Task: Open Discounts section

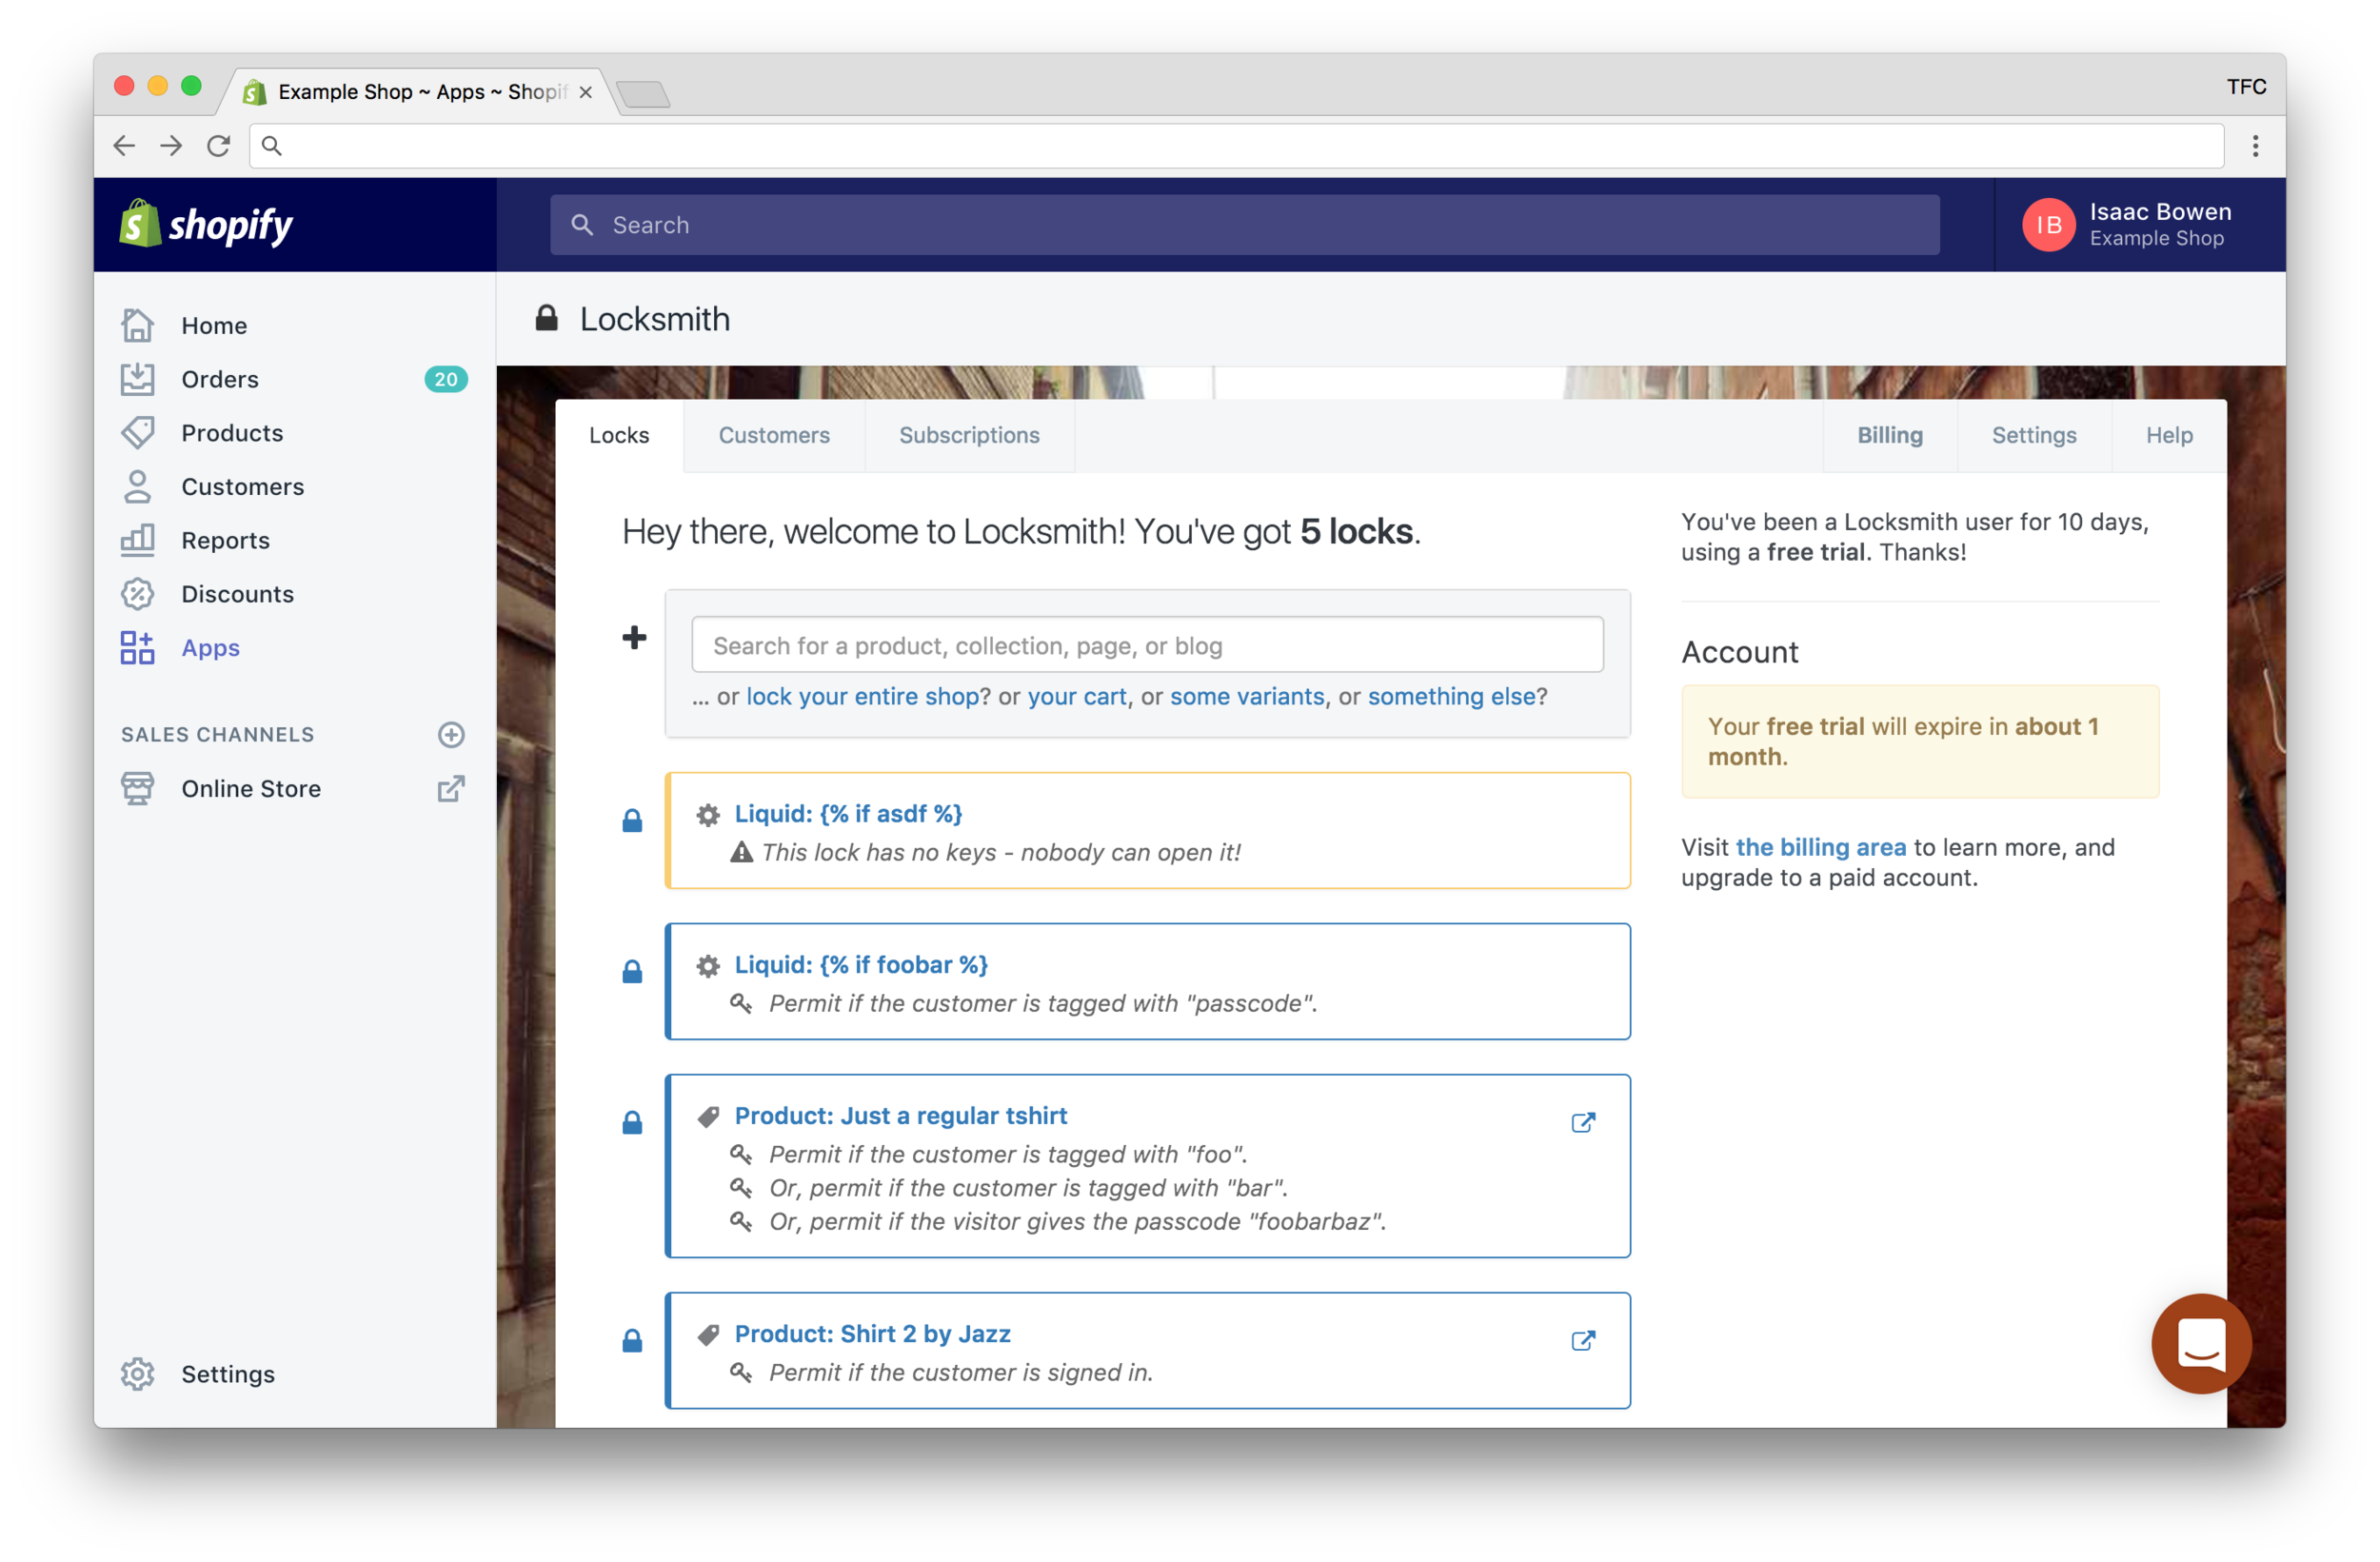Action: (237, 594)
